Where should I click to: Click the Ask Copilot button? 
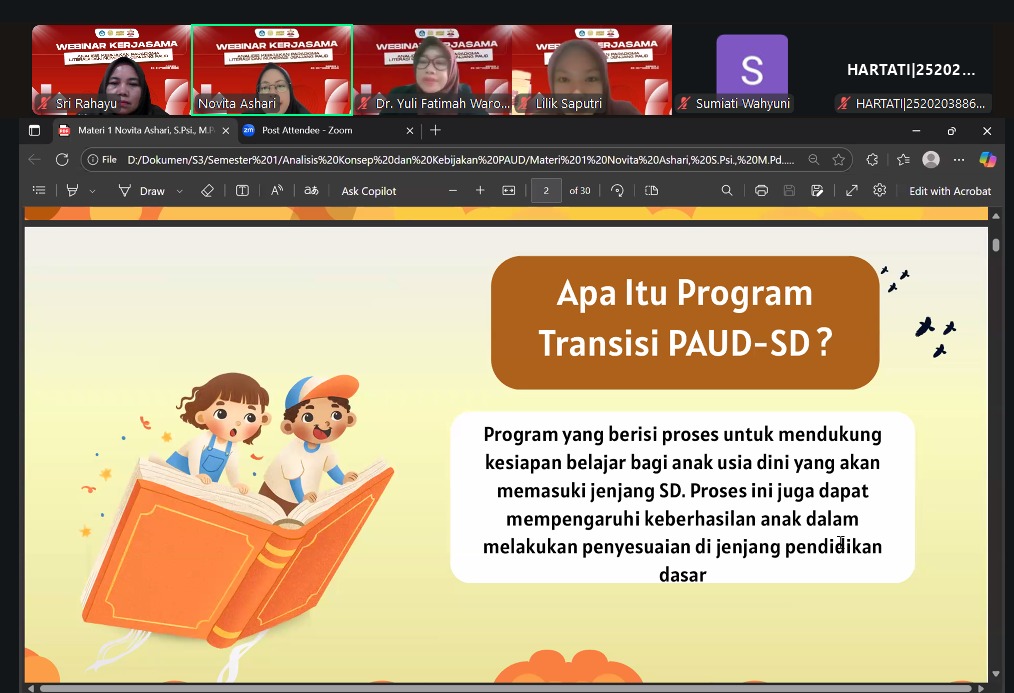[368, 191]
